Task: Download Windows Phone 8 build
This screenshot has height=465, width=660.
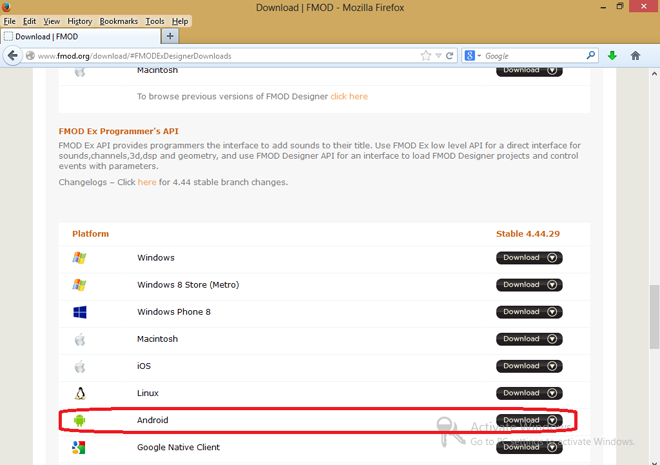Action: tap(529, 312)
